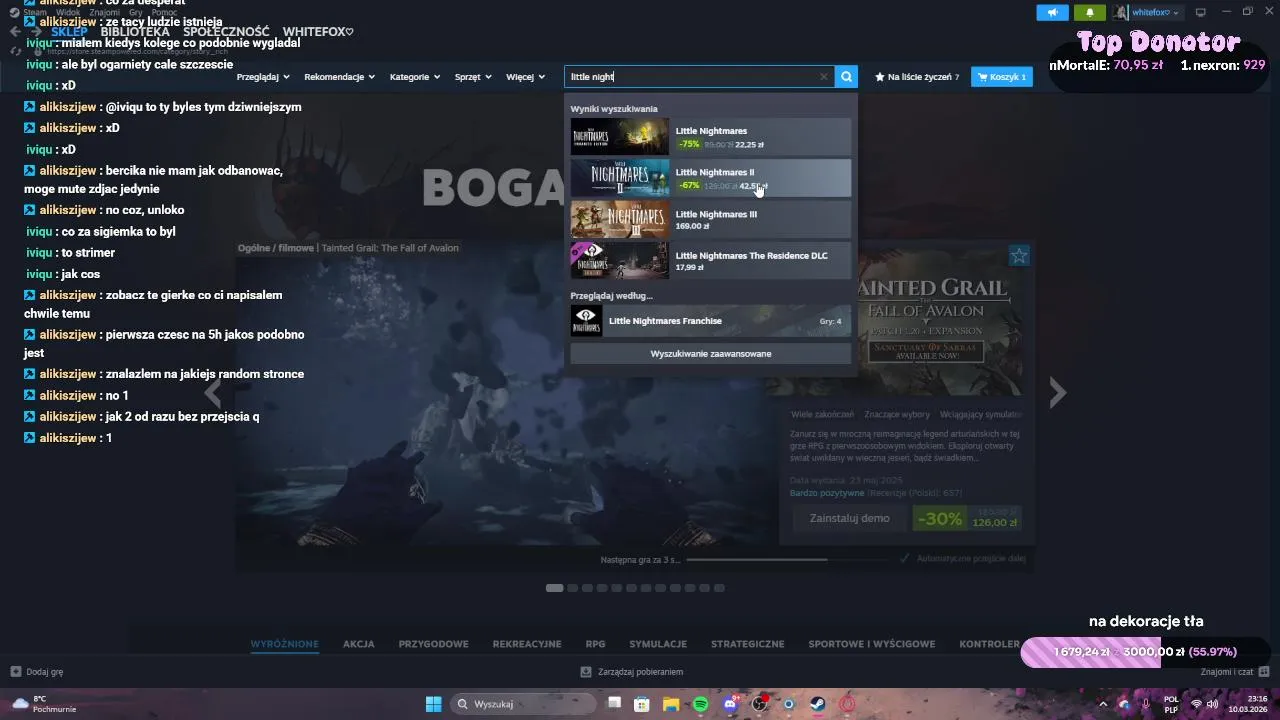Click the Wiele zakończeń tag
Image resolution: width=1280 pixels, height=720 pixels.
click(822, 414)
